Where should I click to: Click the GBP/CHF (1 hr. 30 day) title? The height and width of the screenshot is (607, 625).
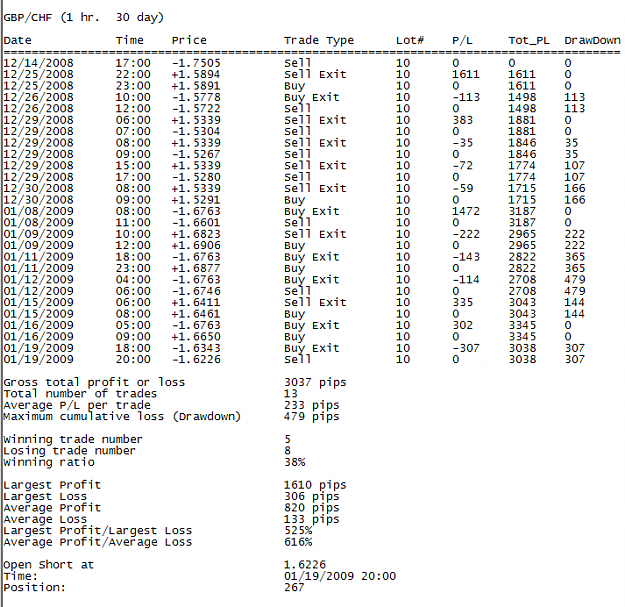click(x=84, y=18)
